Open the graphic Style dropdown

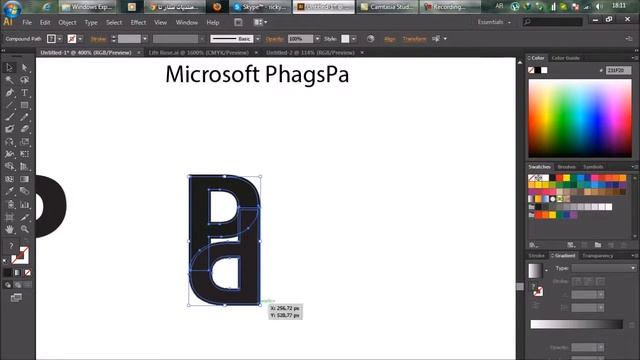(x=353, y=39)
